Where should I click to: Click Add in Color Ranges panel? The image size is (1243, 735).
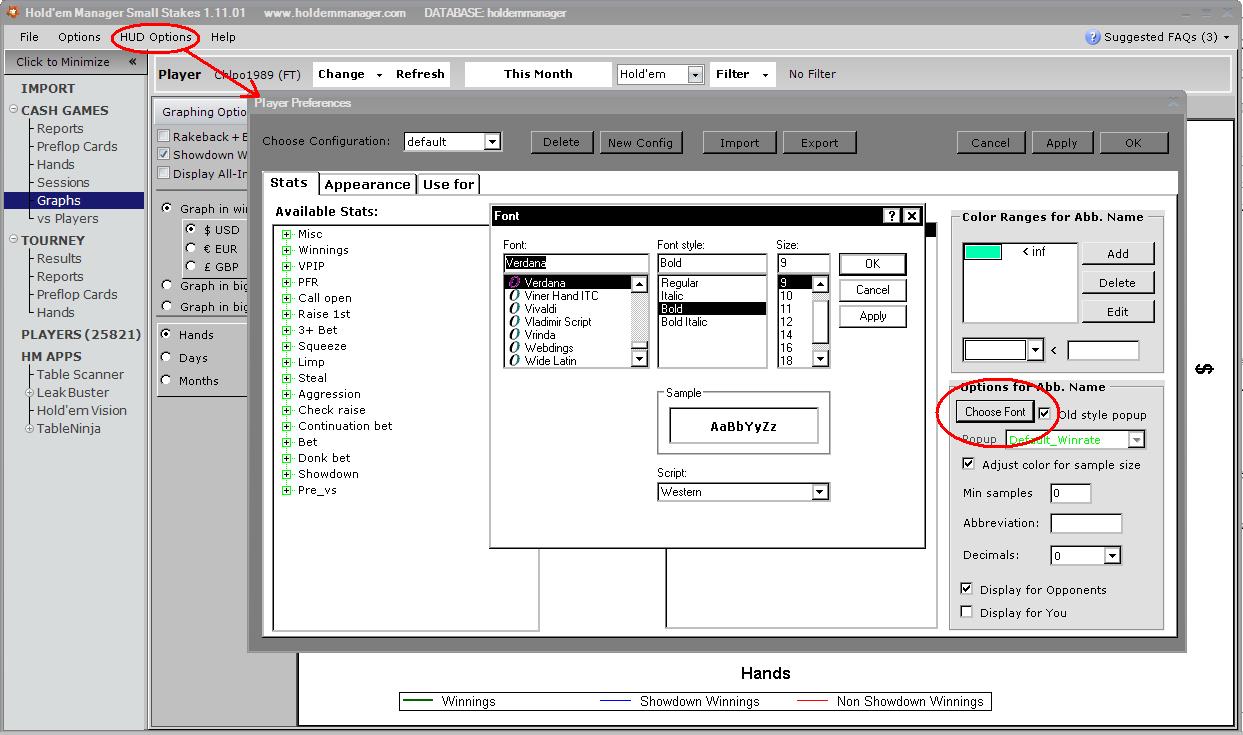(1117, 254)
